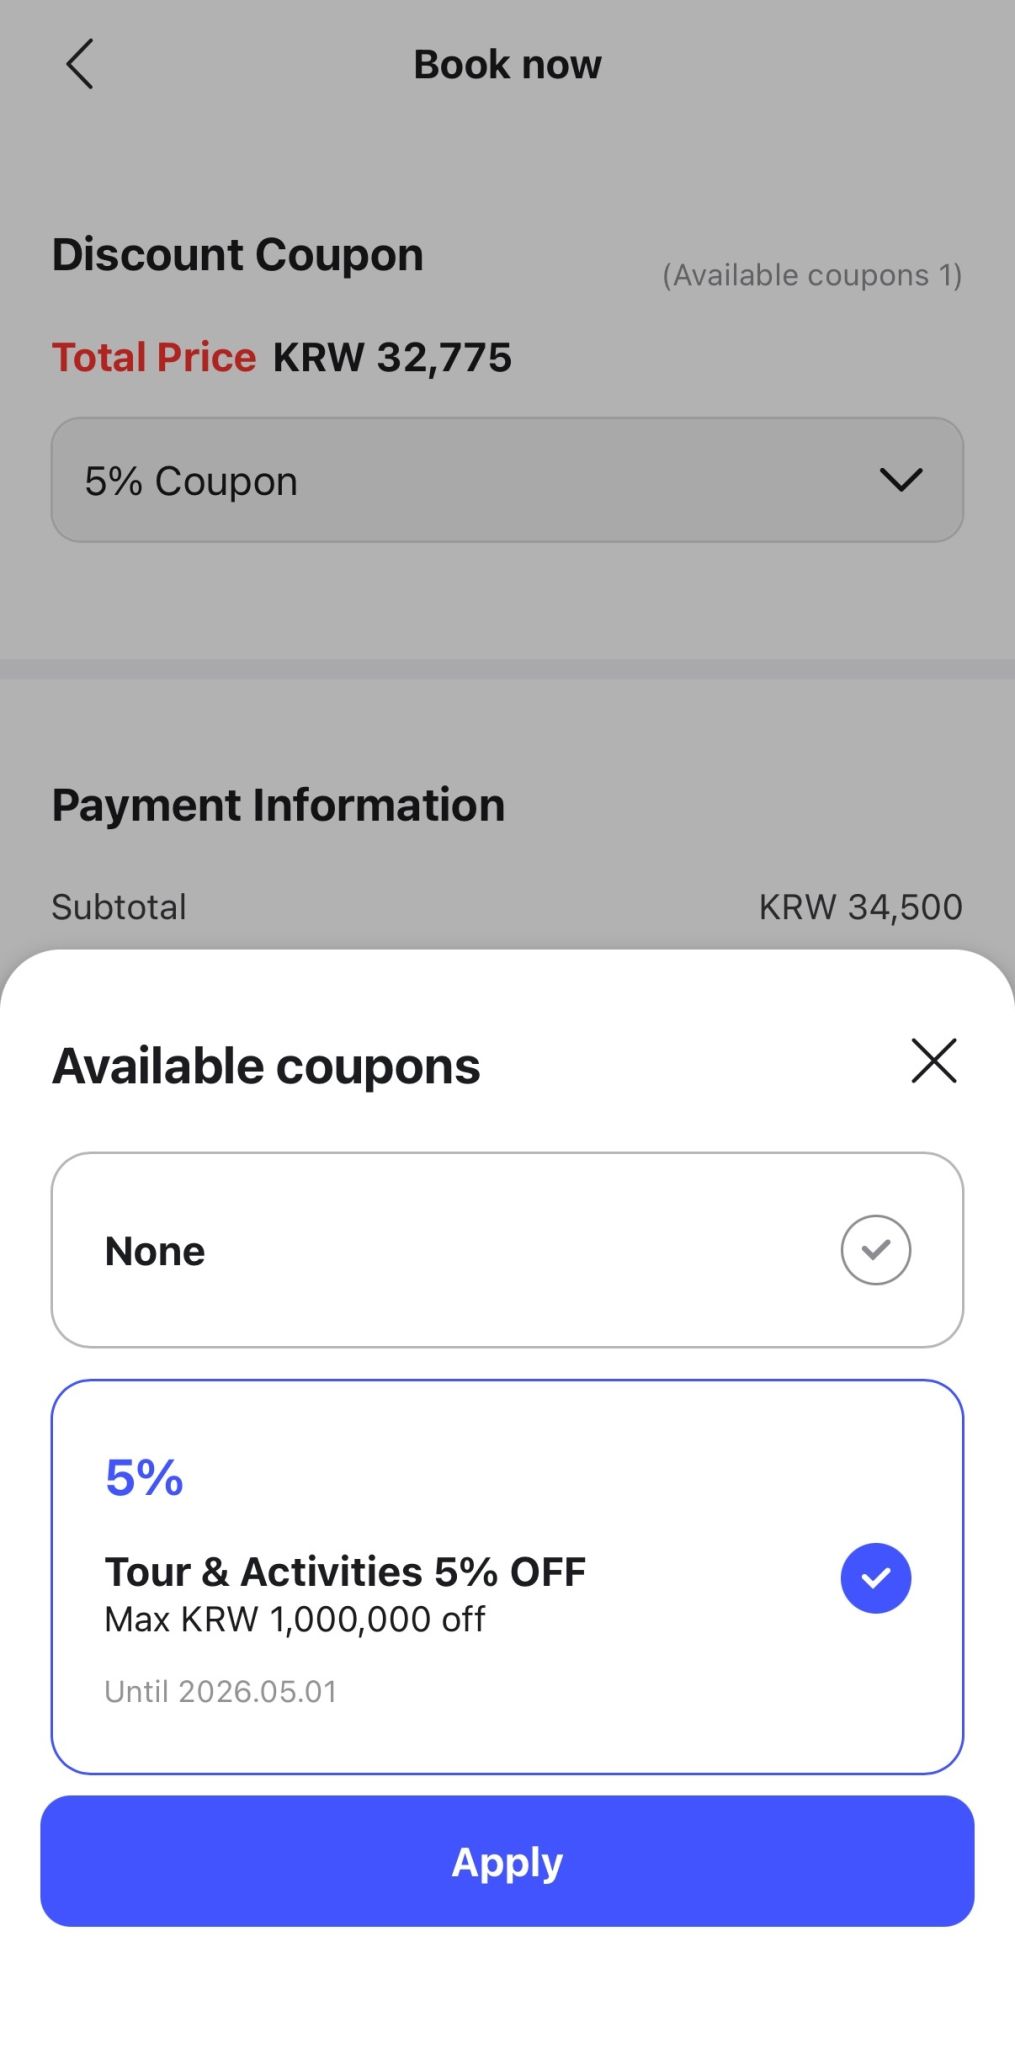The height and width of the screenshot is (2048, 1015).
Task: Tap the KRW 32,775 total amount
Action: click(392, 357)
